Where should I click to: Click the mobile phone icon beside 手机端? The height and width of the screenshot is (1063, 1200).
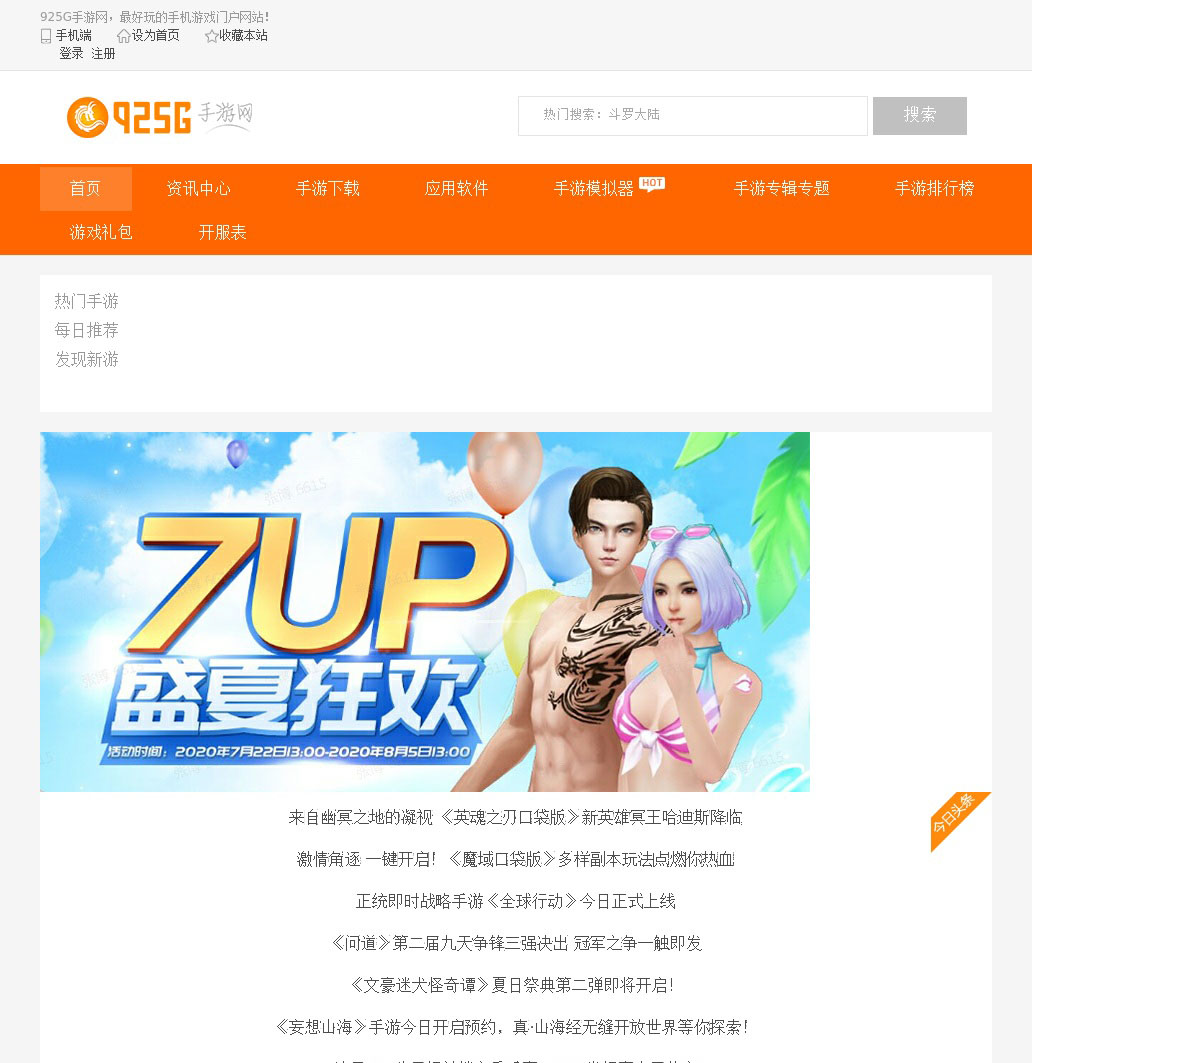tap(46, 36)
